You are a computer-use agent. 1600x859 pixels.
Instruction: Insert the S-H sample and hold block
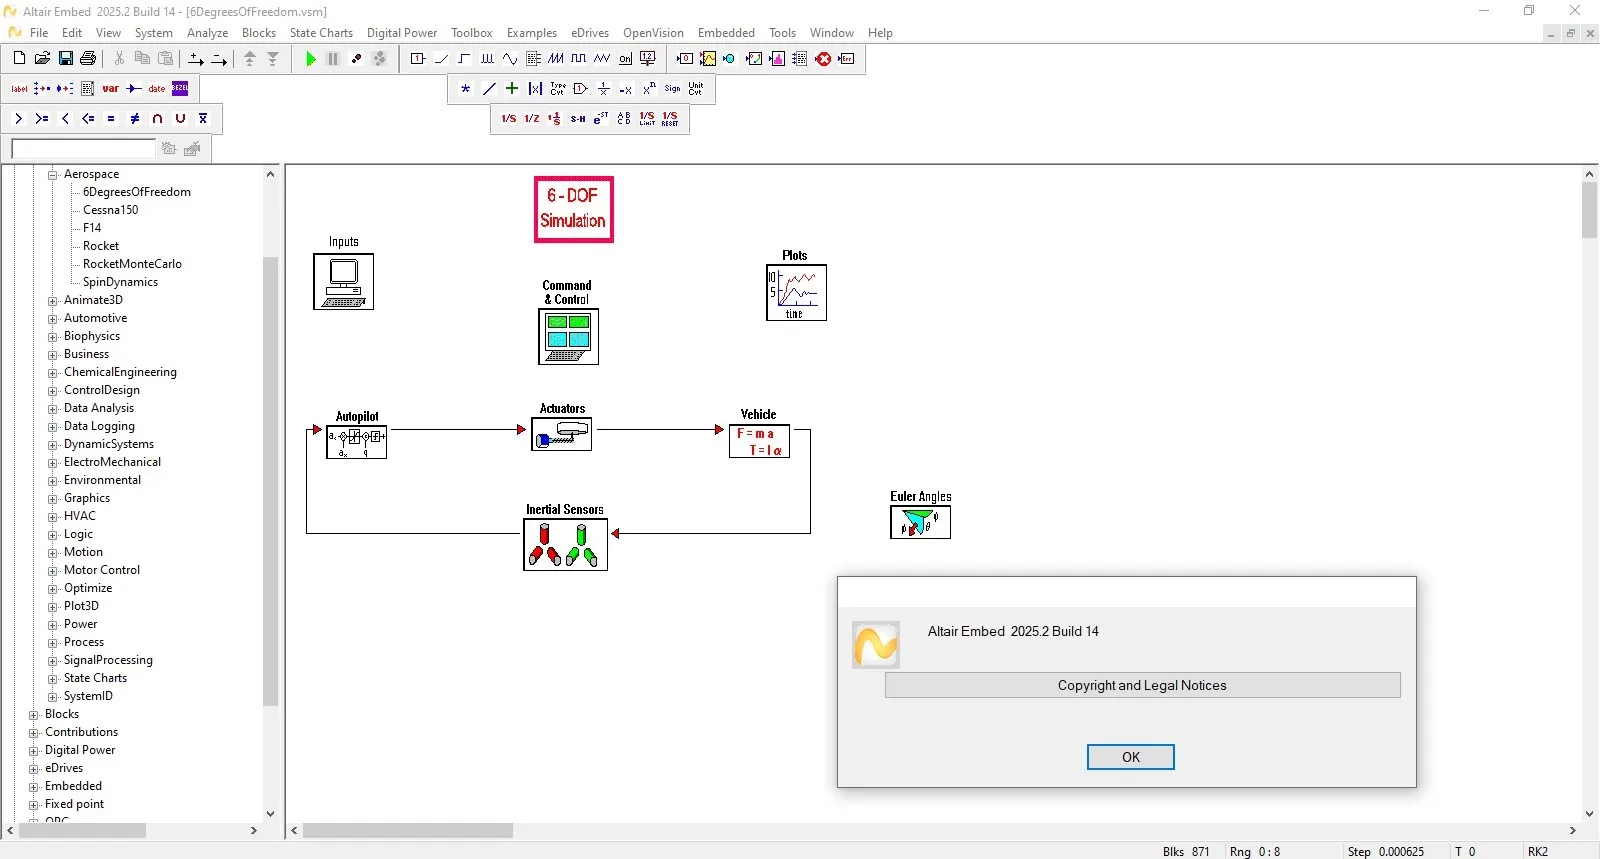tap(578, 119)
